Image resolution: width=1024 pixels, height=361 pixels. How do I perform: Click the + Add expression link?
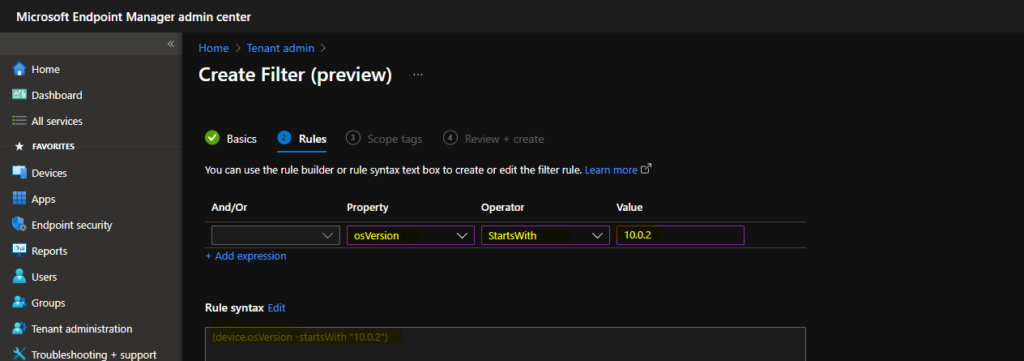(x=246, y=256)
